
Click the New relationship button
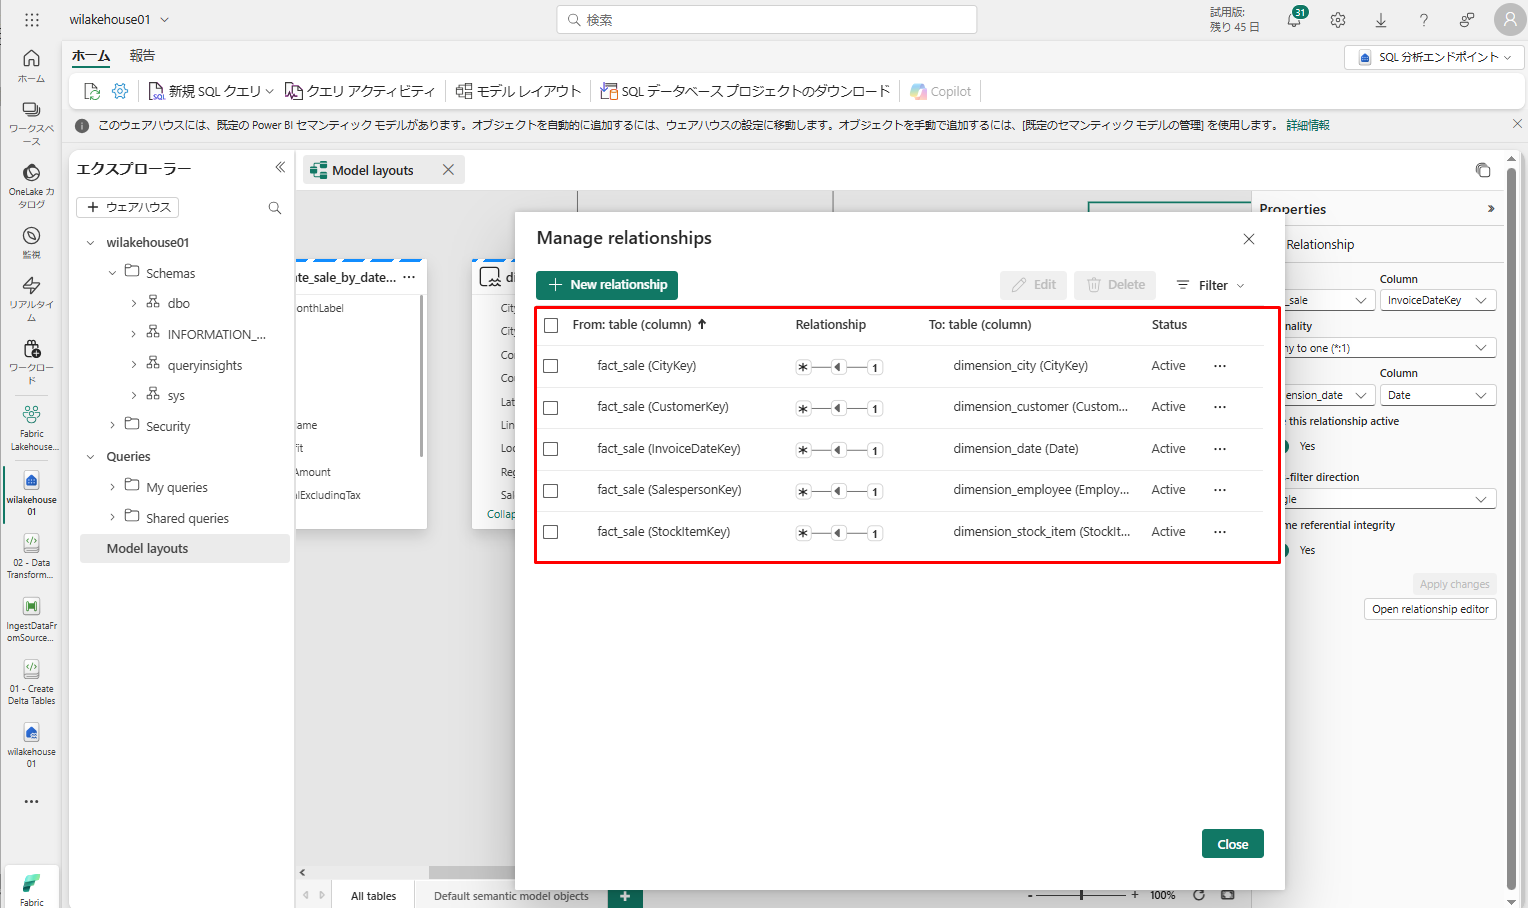(607, 285)
